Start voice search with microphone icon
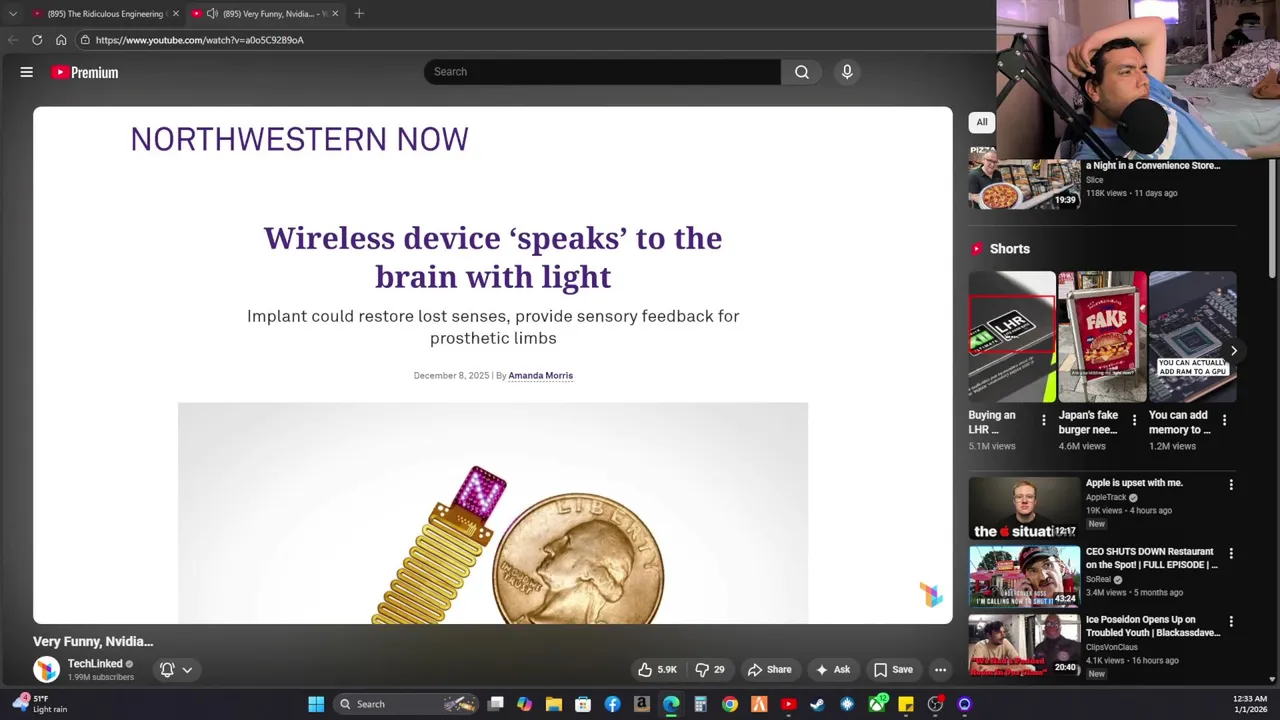The width and height of the screenshot is (1280, 720). point(847,72)
